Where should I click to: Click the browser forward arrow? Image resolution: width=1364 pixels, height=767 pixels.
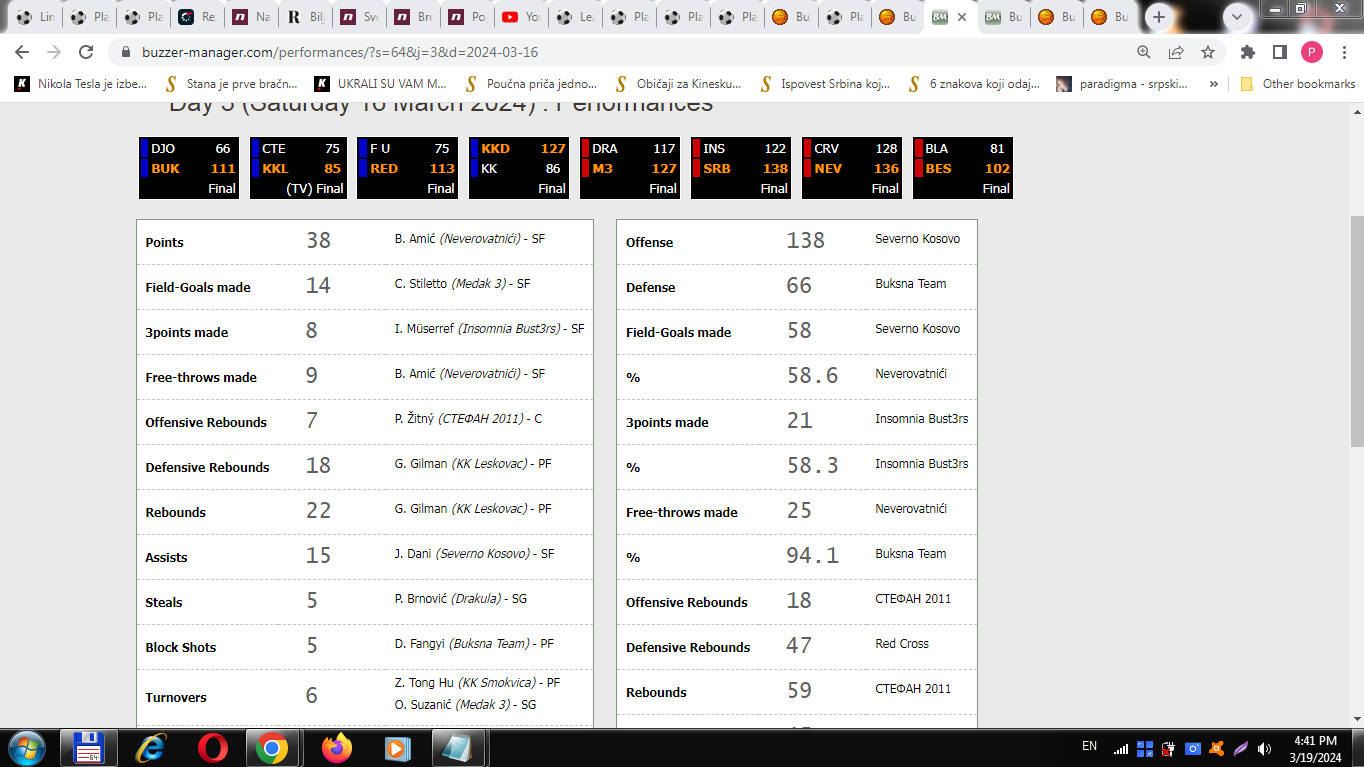pyautogui.click(x=54, y=52)
